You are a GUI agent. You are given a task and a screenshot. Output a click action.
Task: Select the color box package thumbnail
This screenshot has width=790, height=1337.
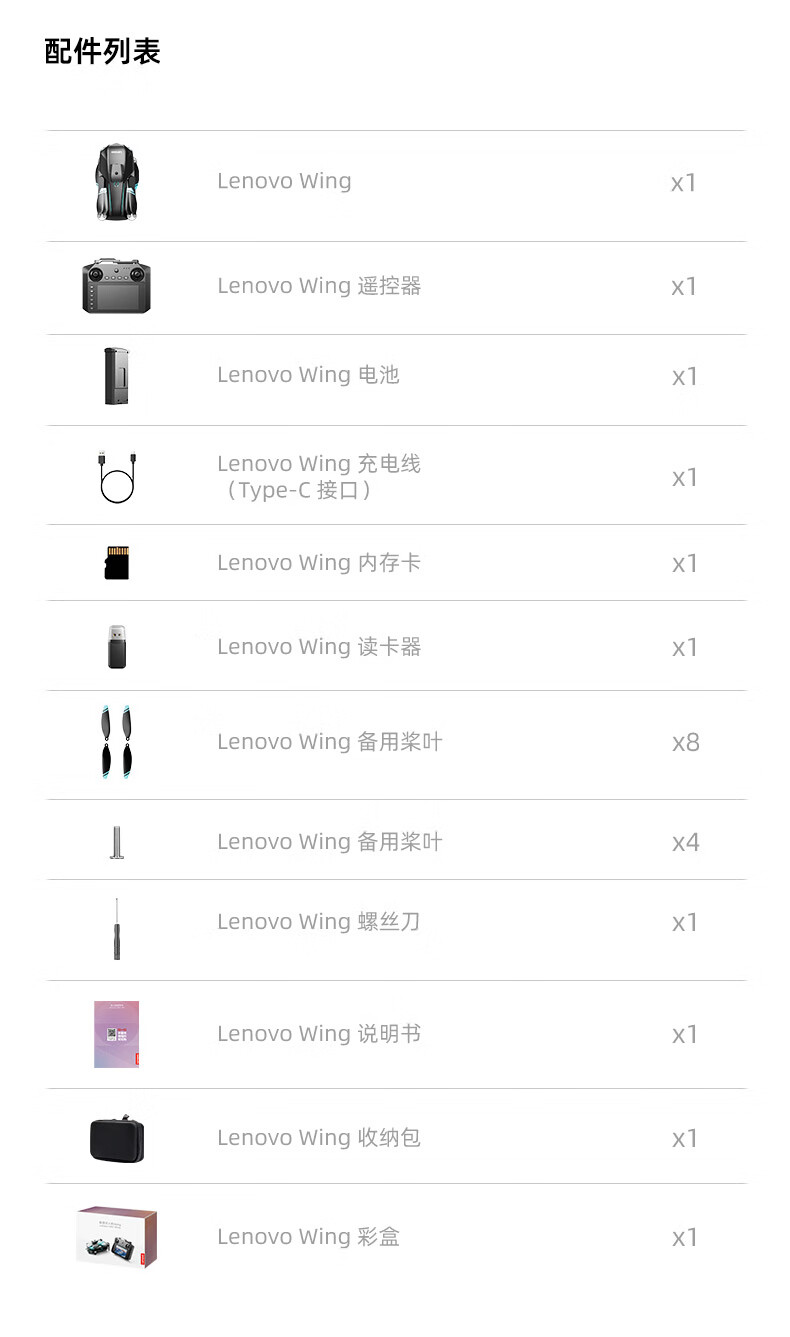pos(117,1237)
